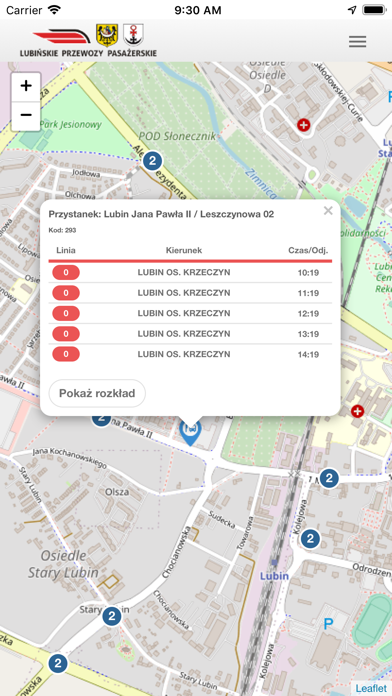Select the blue bus stop marker pin
The height and width of the screenshot is (696, 392).
click(x=190, y=432)
